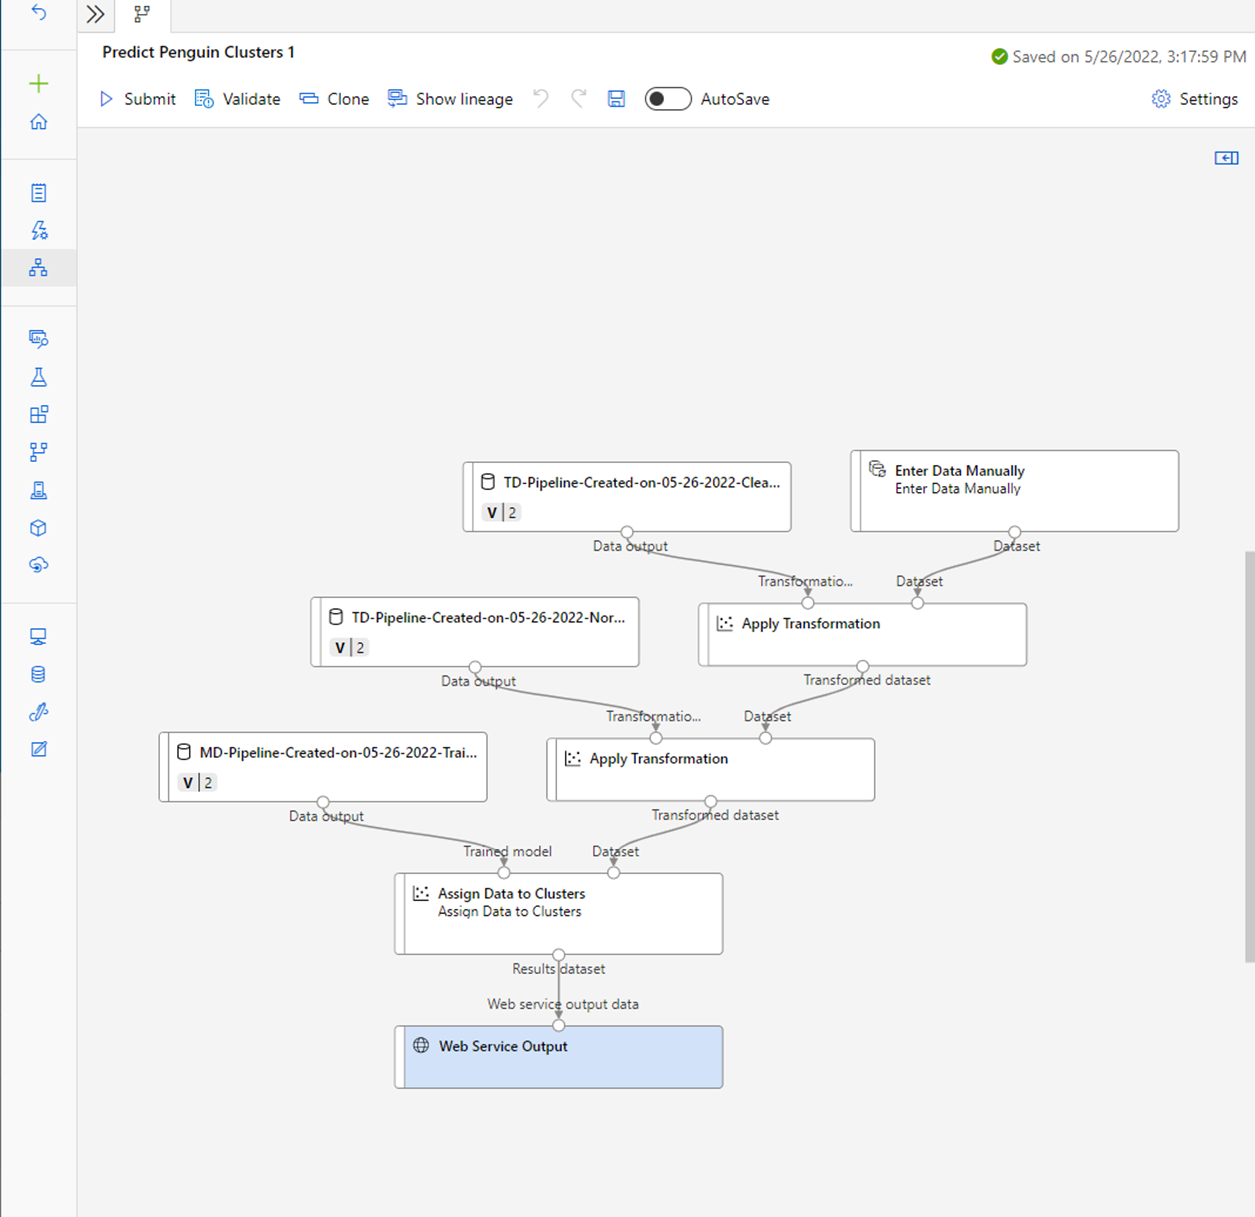1255x1217 pixels.
Task: Open the Compute monitor icon in sidebar
Action: [x=38, y=637]
